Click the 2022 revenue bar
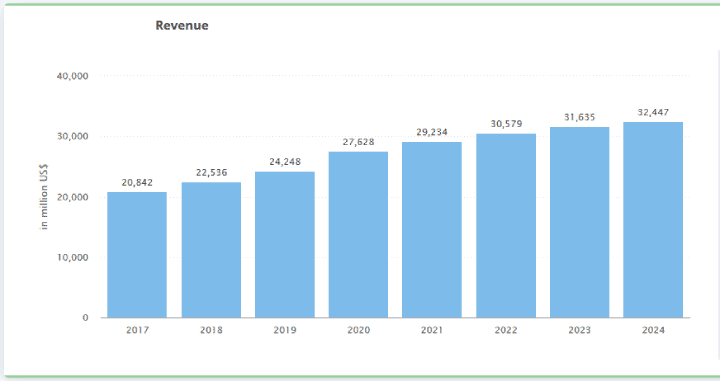Screen dimensions: 720x381 pos(506,225)
